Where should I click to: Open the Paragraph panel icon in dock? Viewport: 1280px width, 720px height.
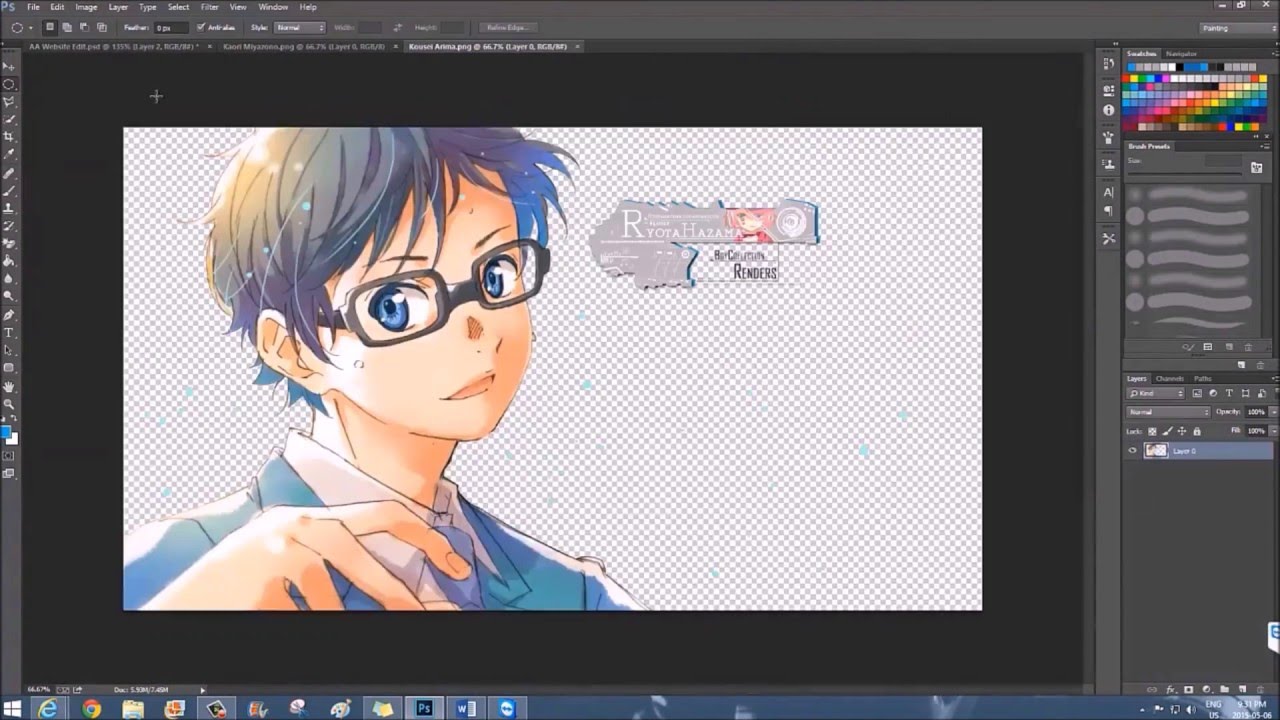pos(1108,211)
